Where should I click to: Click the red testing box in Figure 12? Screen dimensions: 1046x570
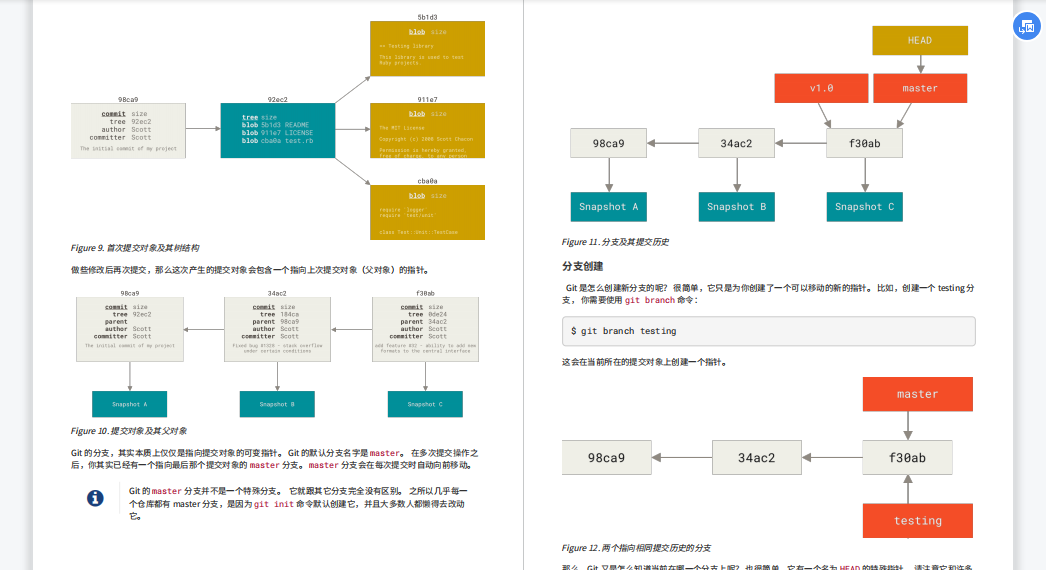coord(917,521)
